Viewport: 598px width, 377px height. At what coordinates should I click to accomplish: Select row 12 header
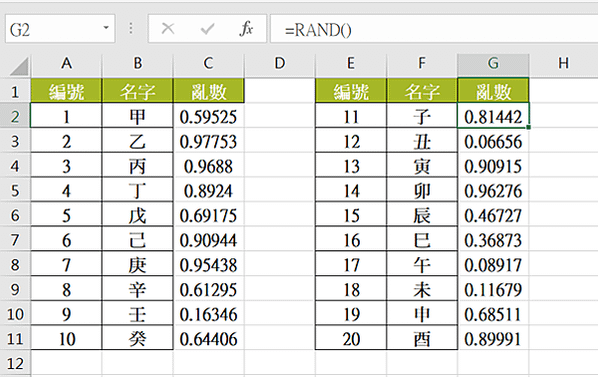point(15,363)
